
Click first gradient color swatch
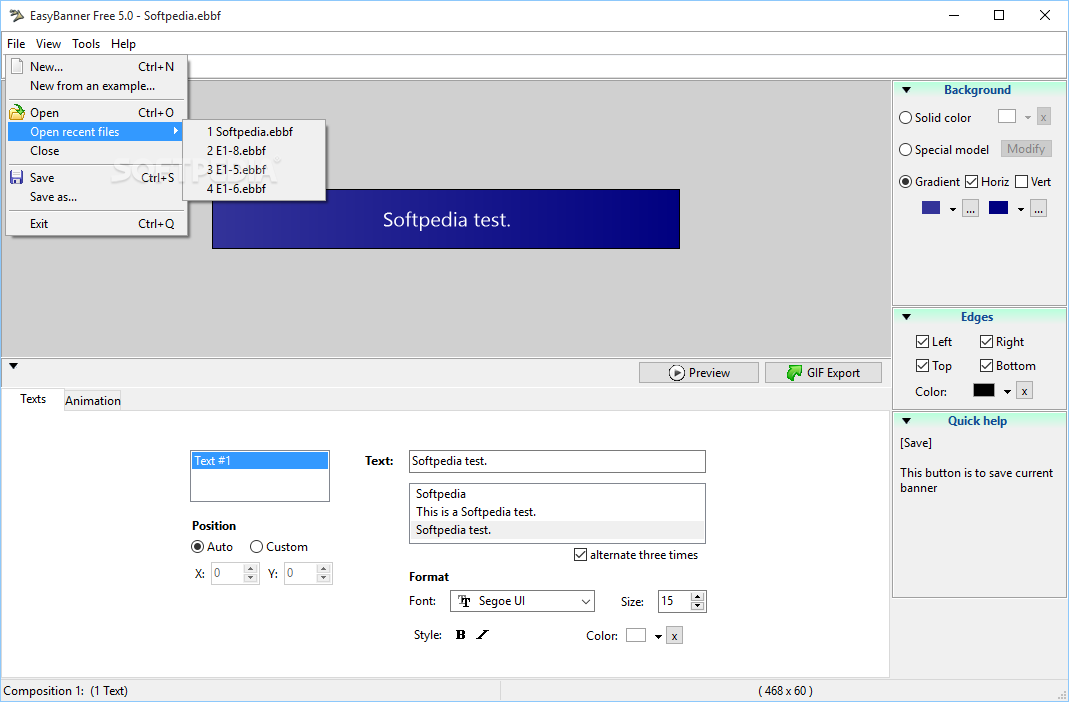tap(931, 208)
